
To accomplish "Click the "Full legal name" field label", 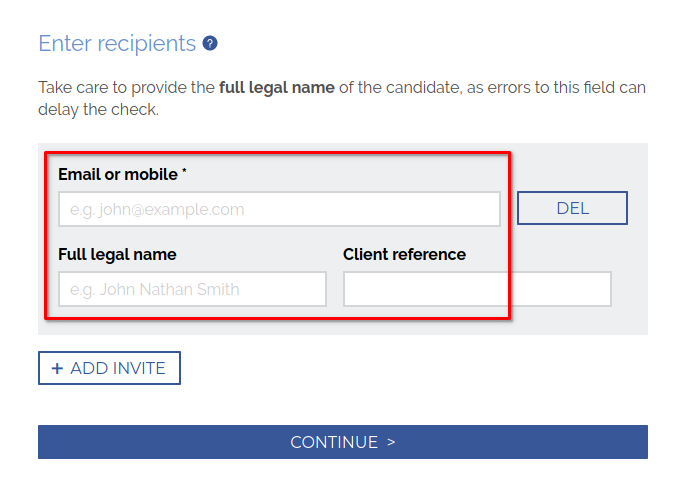I will 117,254.
